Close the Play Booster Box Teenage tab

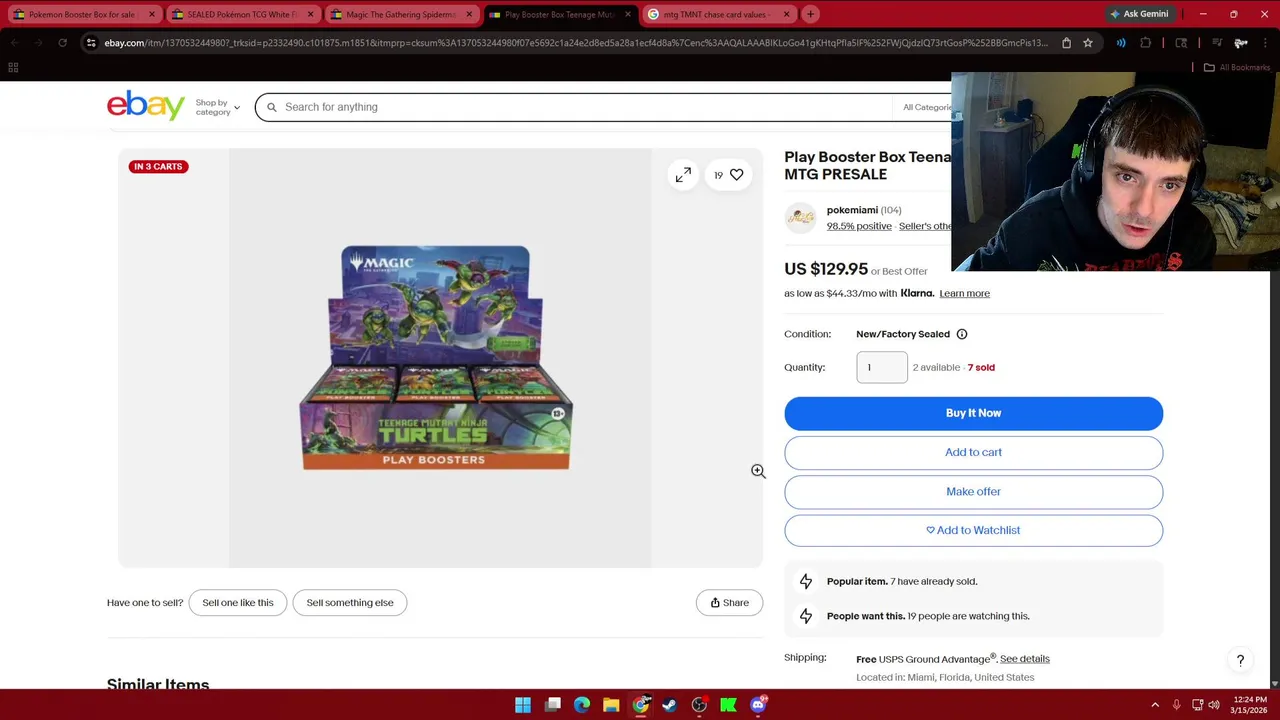click(x=628, y=14)
